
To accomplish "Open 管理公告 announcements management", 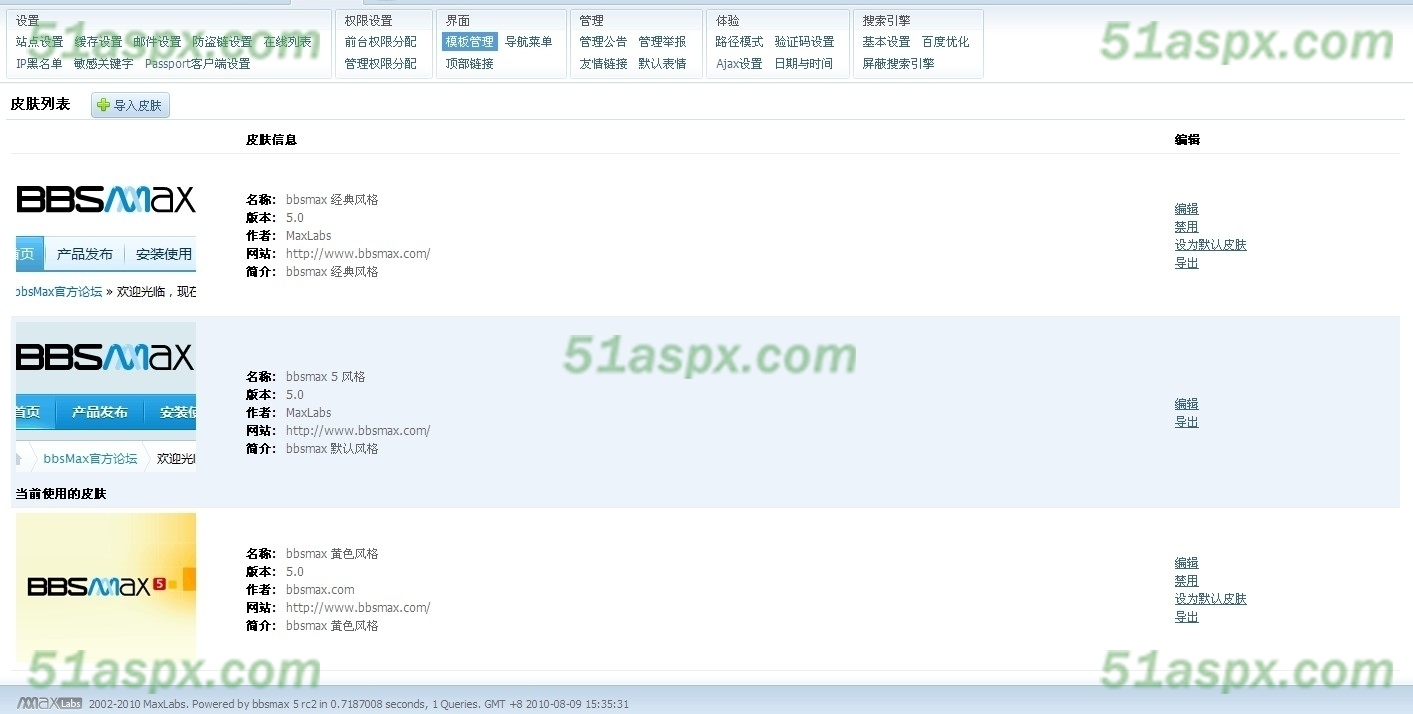I will [x=603, y=42].
